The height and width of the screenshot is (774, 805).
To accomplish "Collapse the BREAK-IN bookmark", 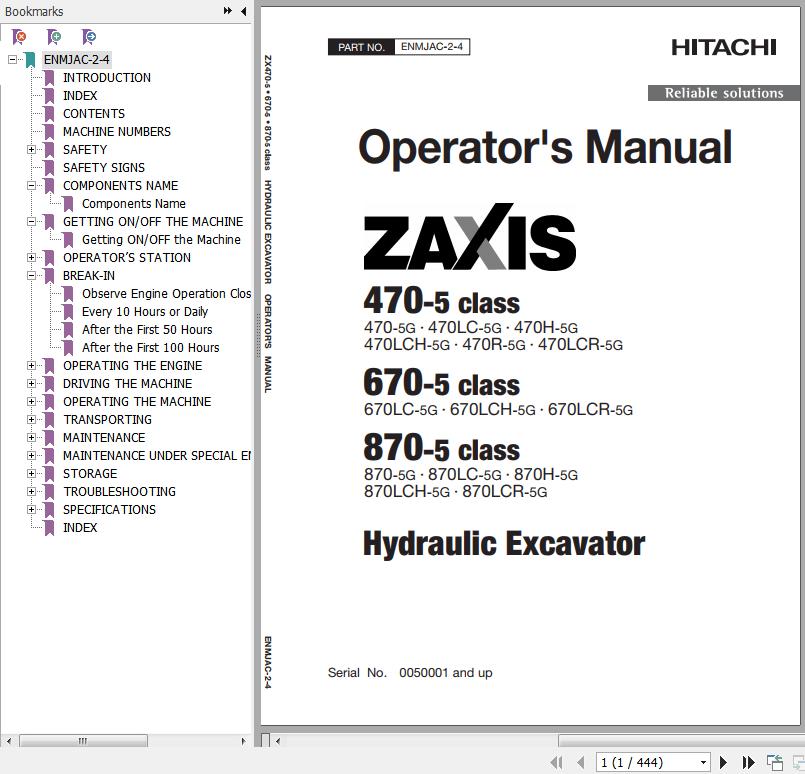I will point(31,276).
